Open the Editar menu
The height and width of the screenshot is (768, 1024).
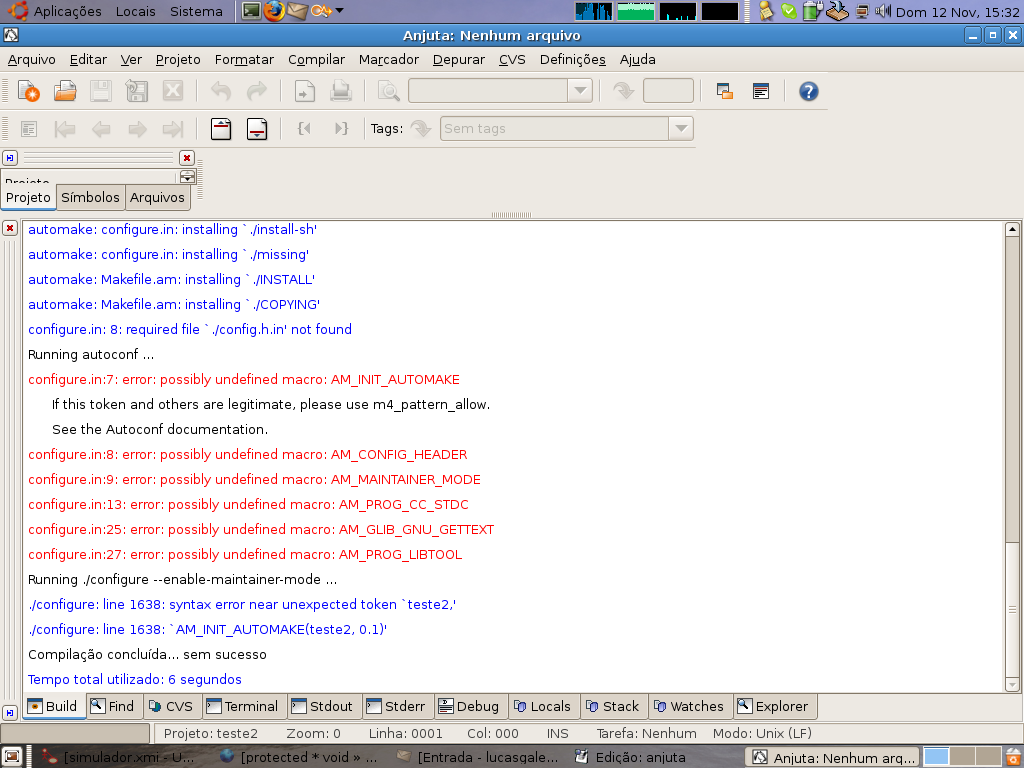point(88,59)
